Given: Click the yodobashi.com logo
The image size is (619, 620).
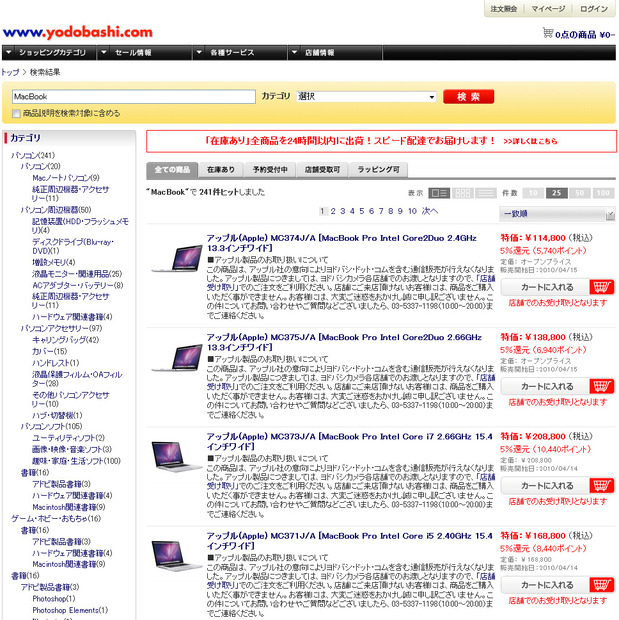Looking at the screenshot, I should [78, 32].
